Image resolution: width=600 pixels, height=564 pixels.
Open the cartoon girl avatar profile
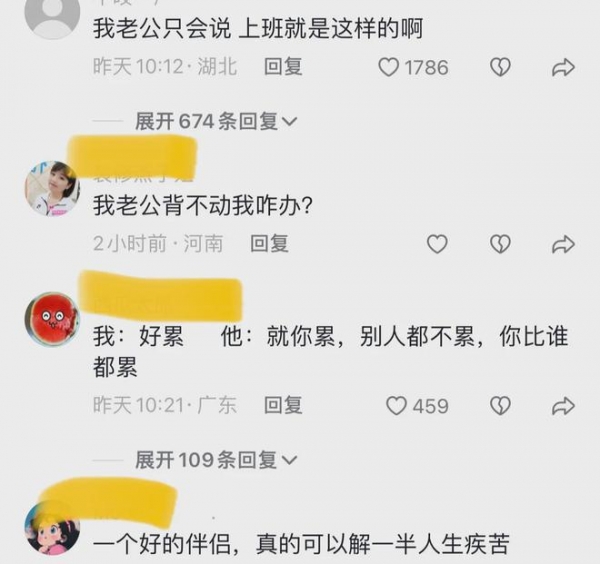tap(52, 528)
